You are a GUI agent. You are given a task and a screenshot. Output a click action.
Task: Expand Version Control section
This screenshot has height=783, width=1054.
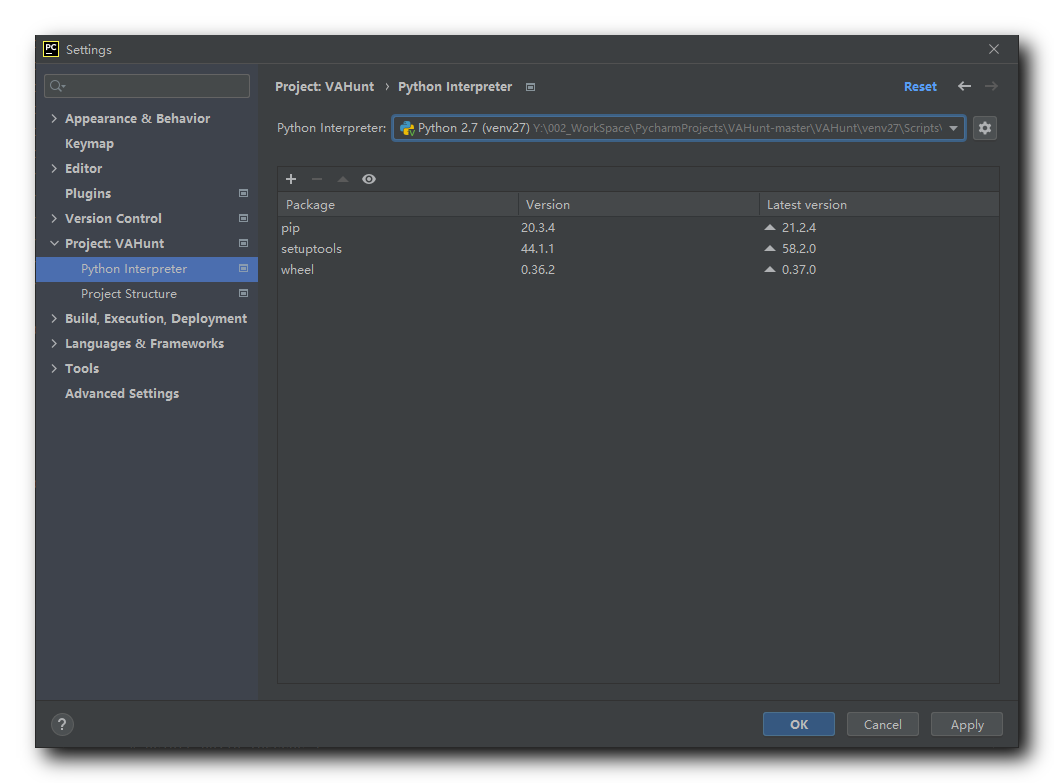click(54, 218)
